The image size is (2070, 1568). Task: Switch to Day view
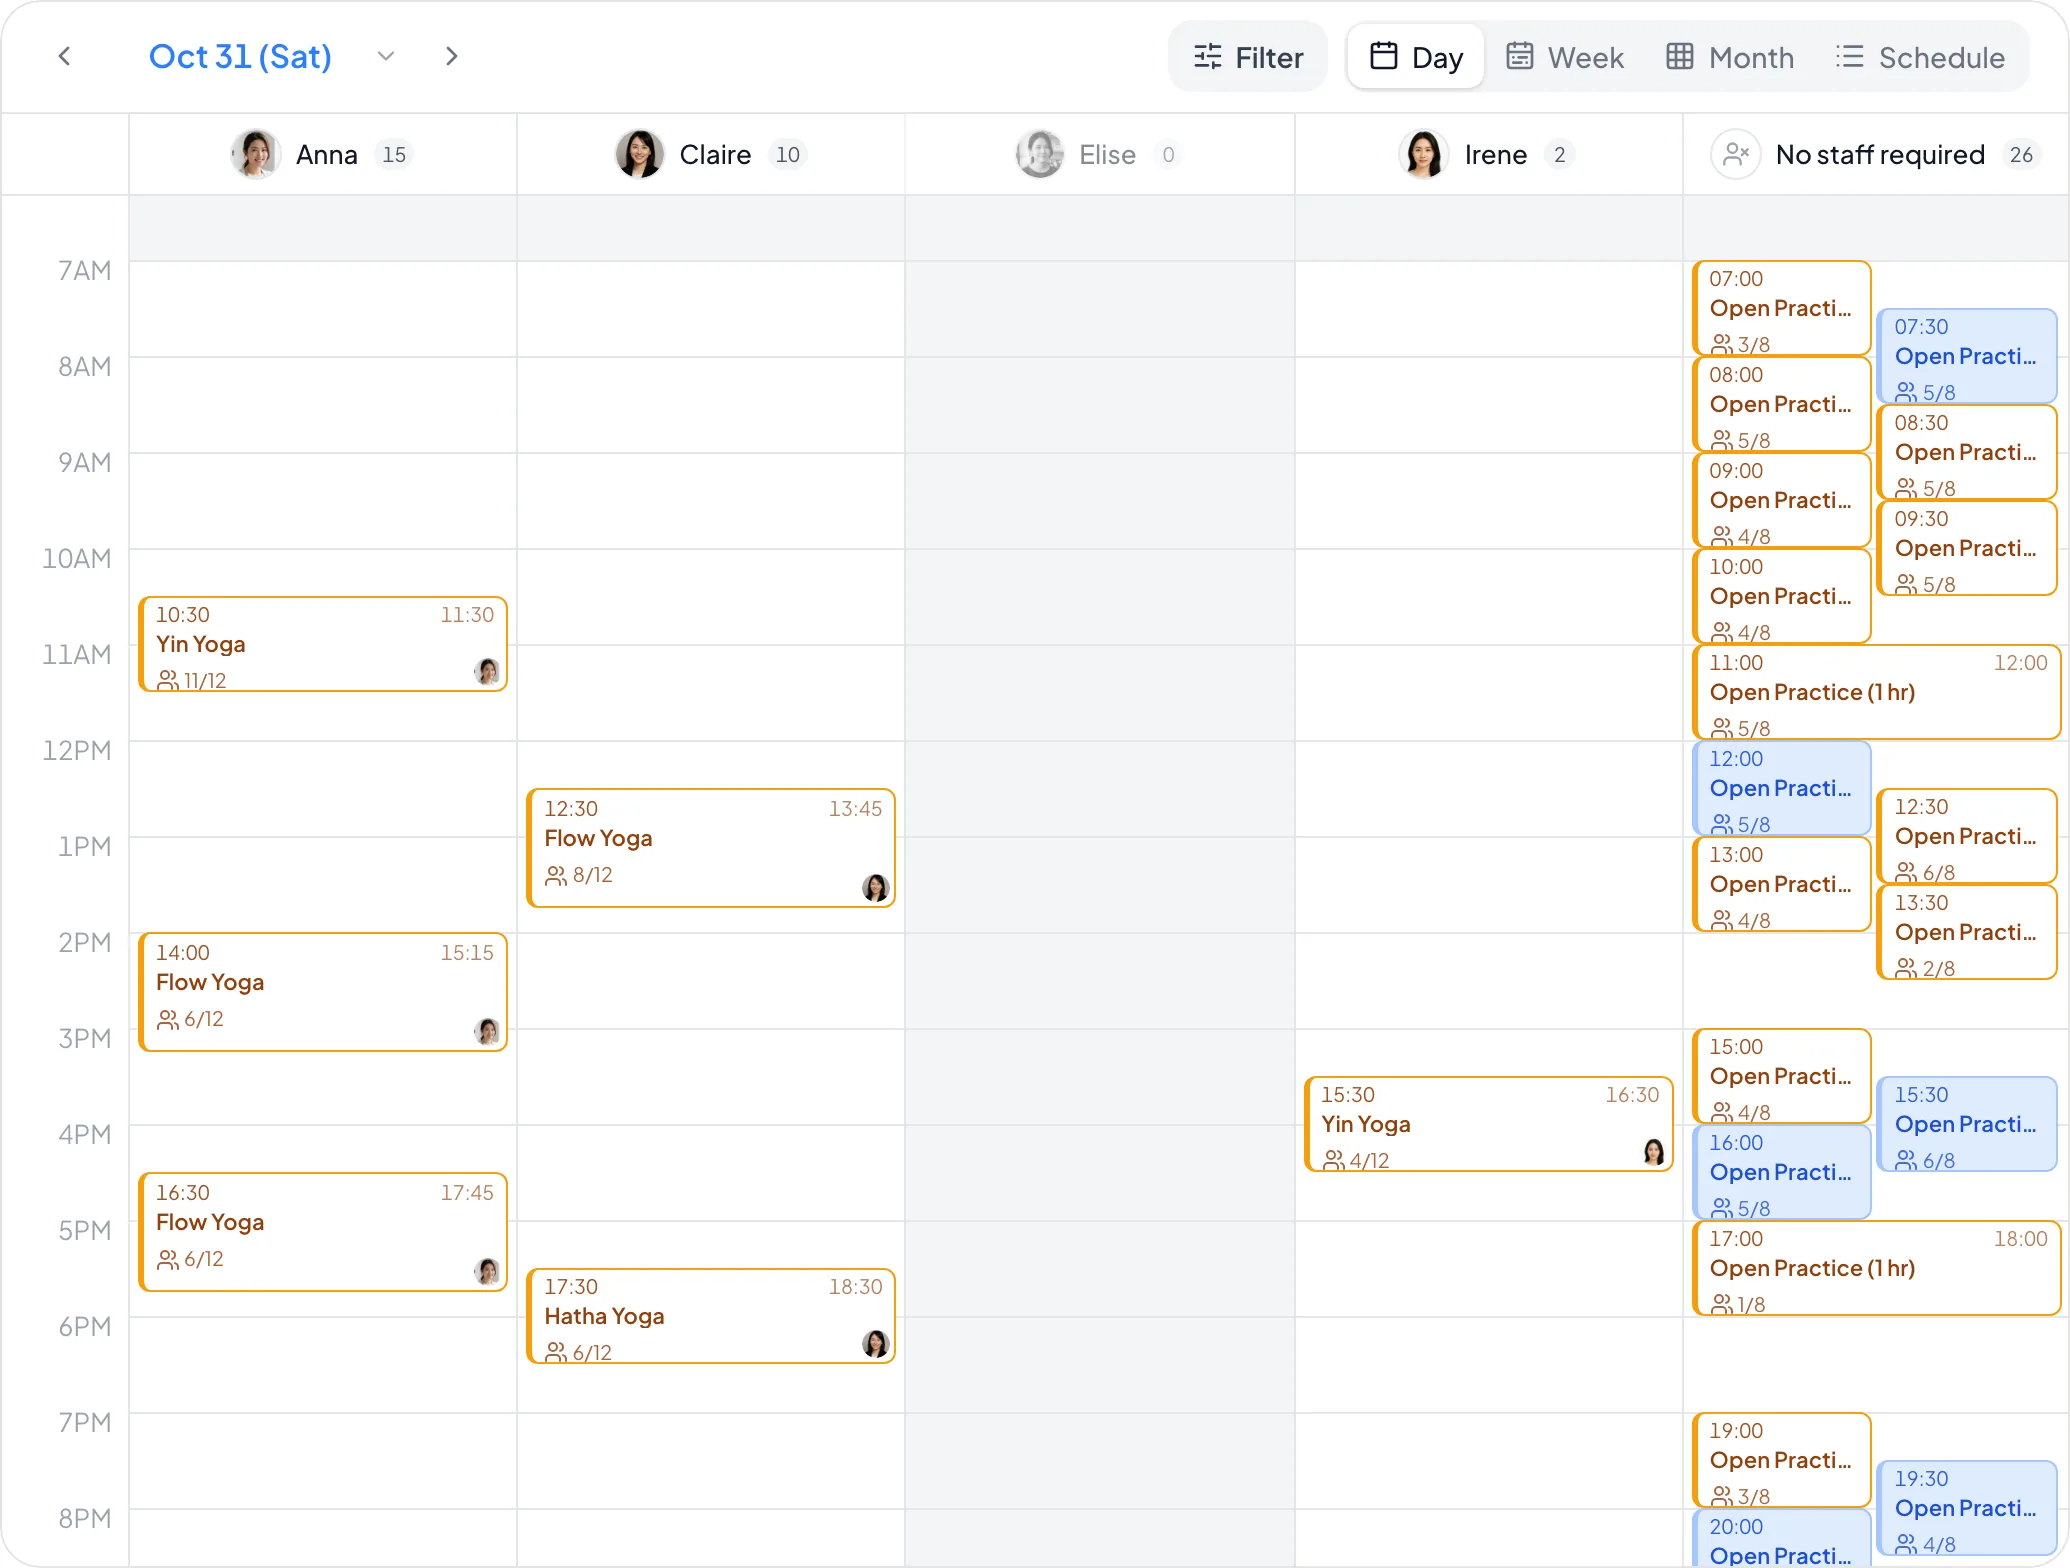pyautogui.click(x=1416, y=57)
